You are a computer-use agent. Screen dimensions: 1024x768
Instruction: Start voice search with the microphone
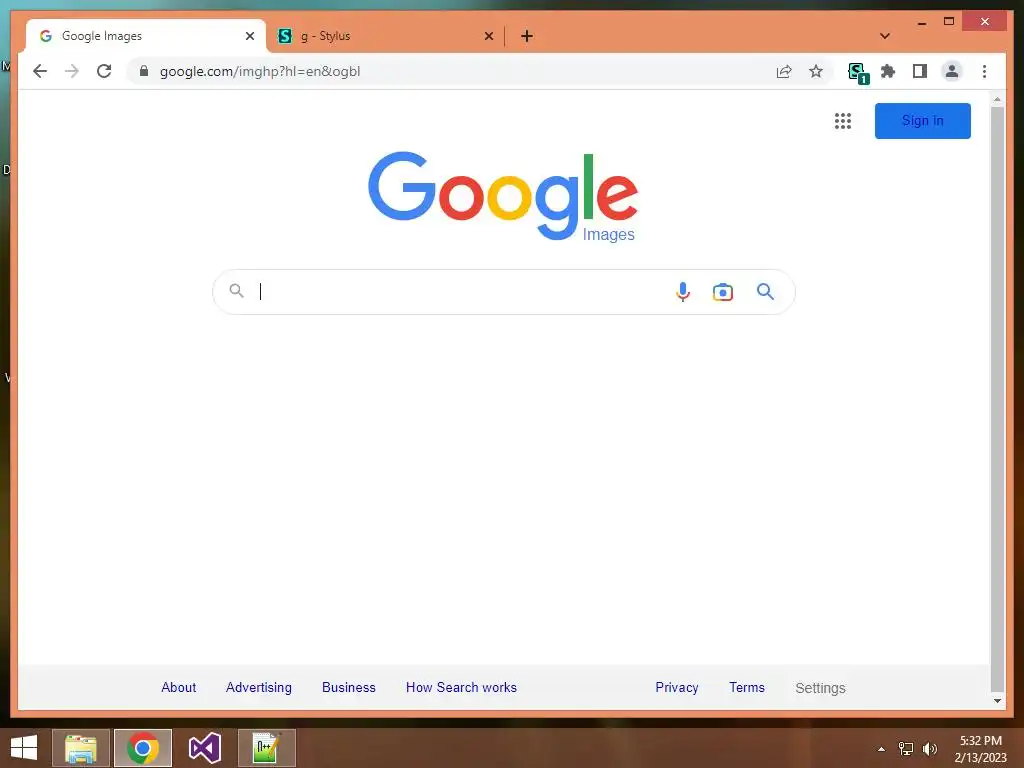(x=682, y=291)
